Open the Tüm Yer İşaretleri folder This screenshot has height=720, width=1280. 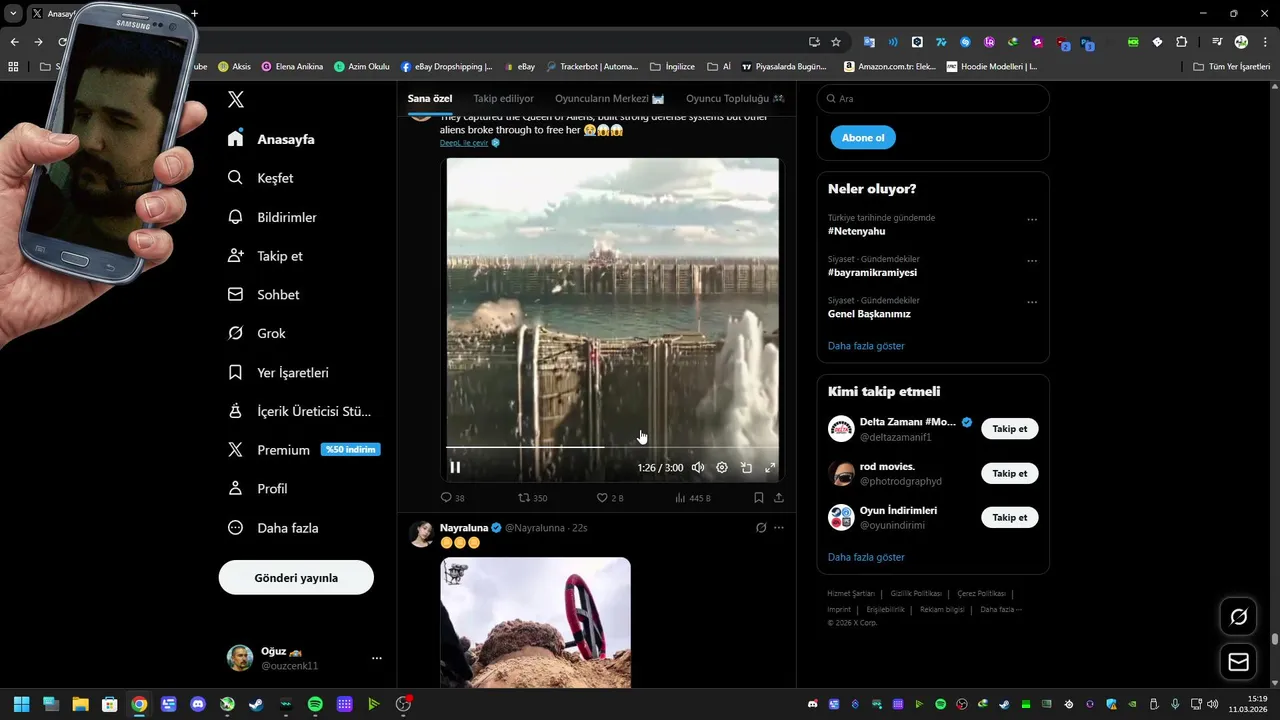point(1232,66)
